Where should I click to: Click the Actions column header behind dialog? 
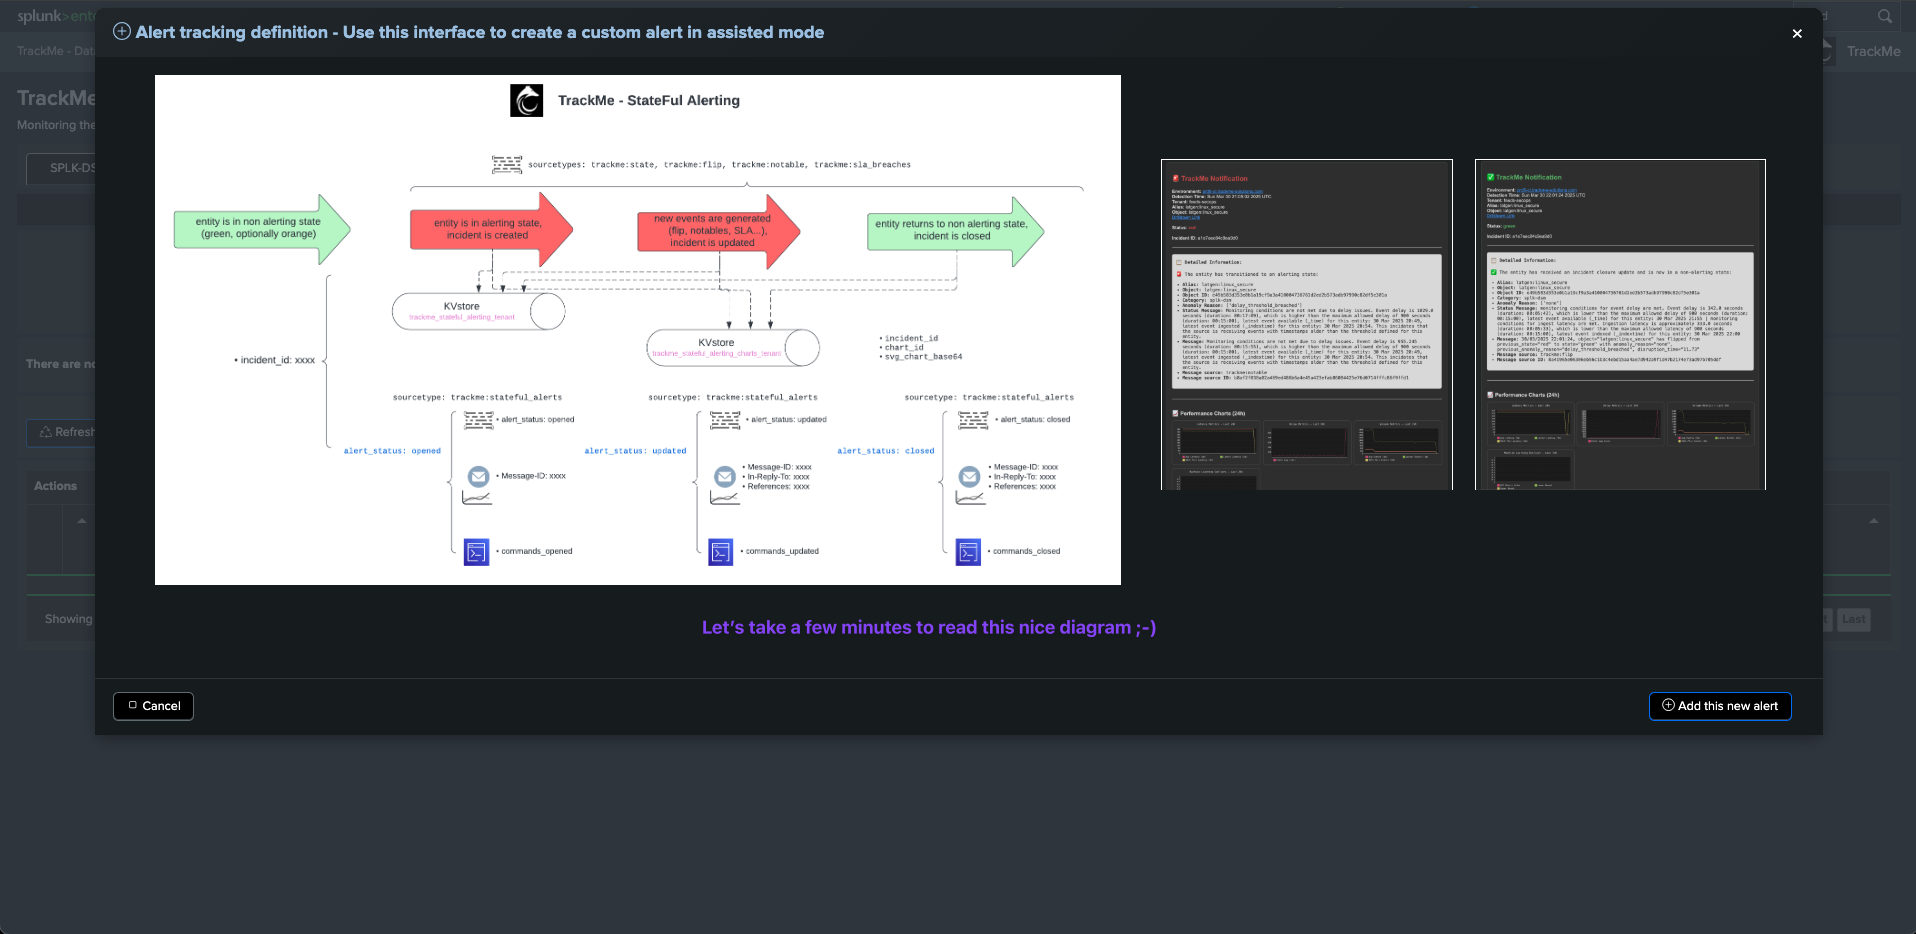coord(55,486)
